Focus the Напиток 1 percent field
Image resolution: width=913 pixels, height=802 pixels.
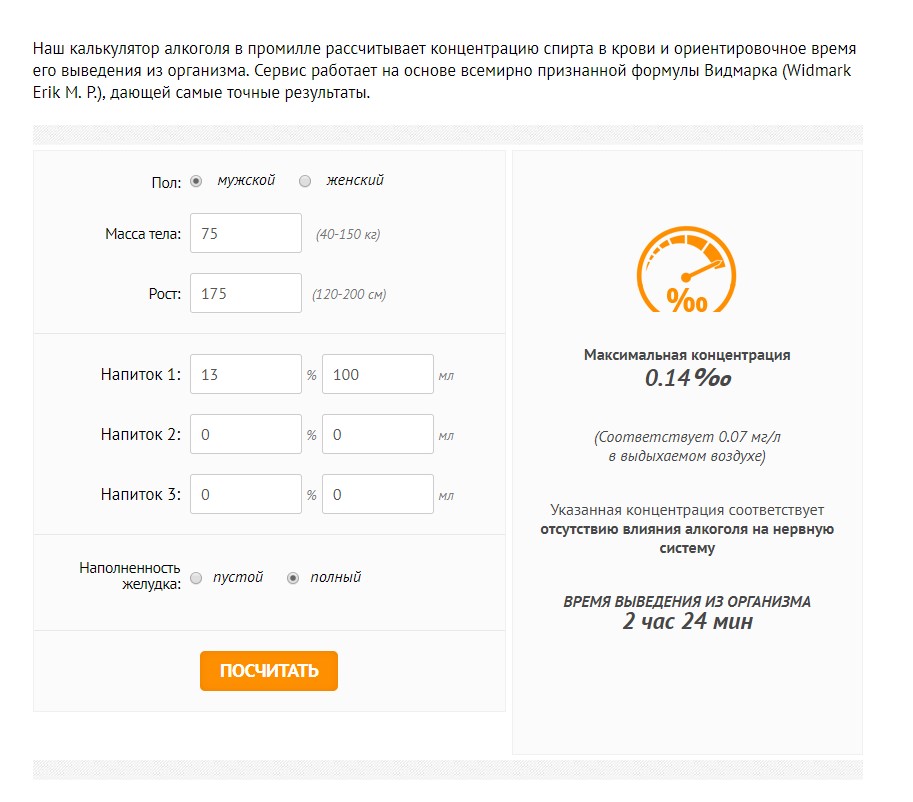click(x=246, y=374)
